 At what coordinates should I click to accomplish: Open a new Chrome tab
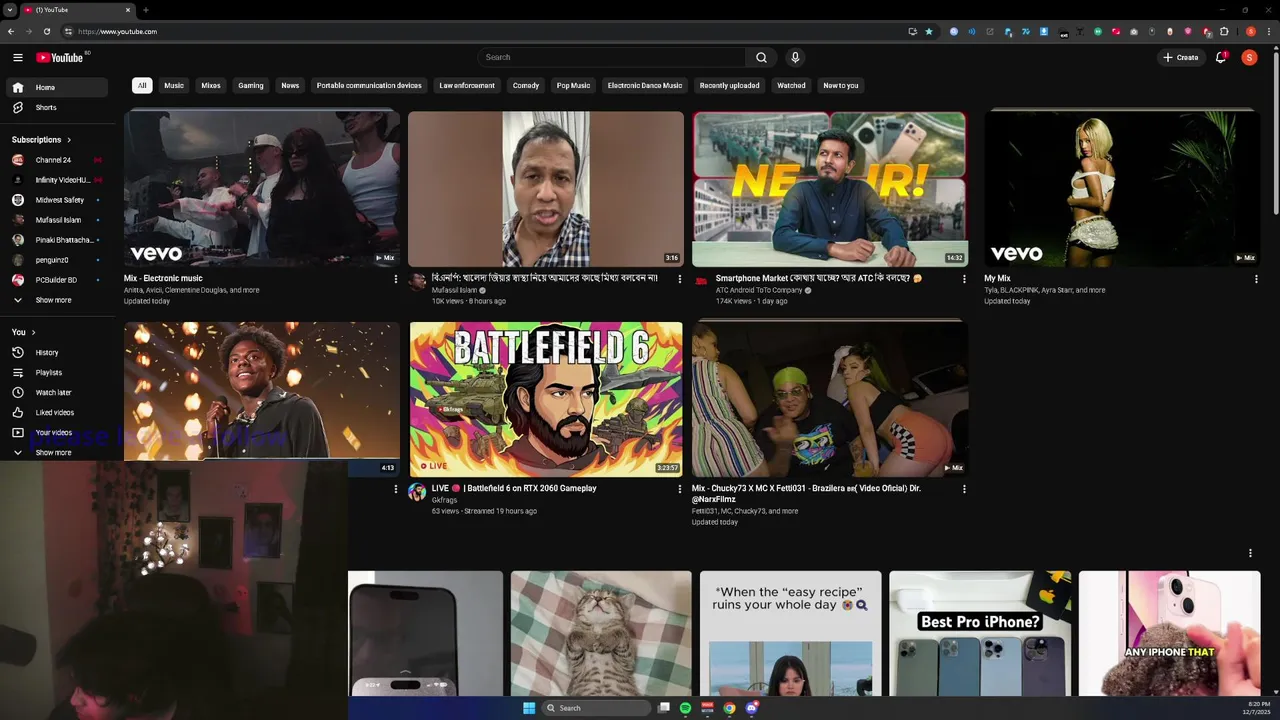(x=146, y=10)
